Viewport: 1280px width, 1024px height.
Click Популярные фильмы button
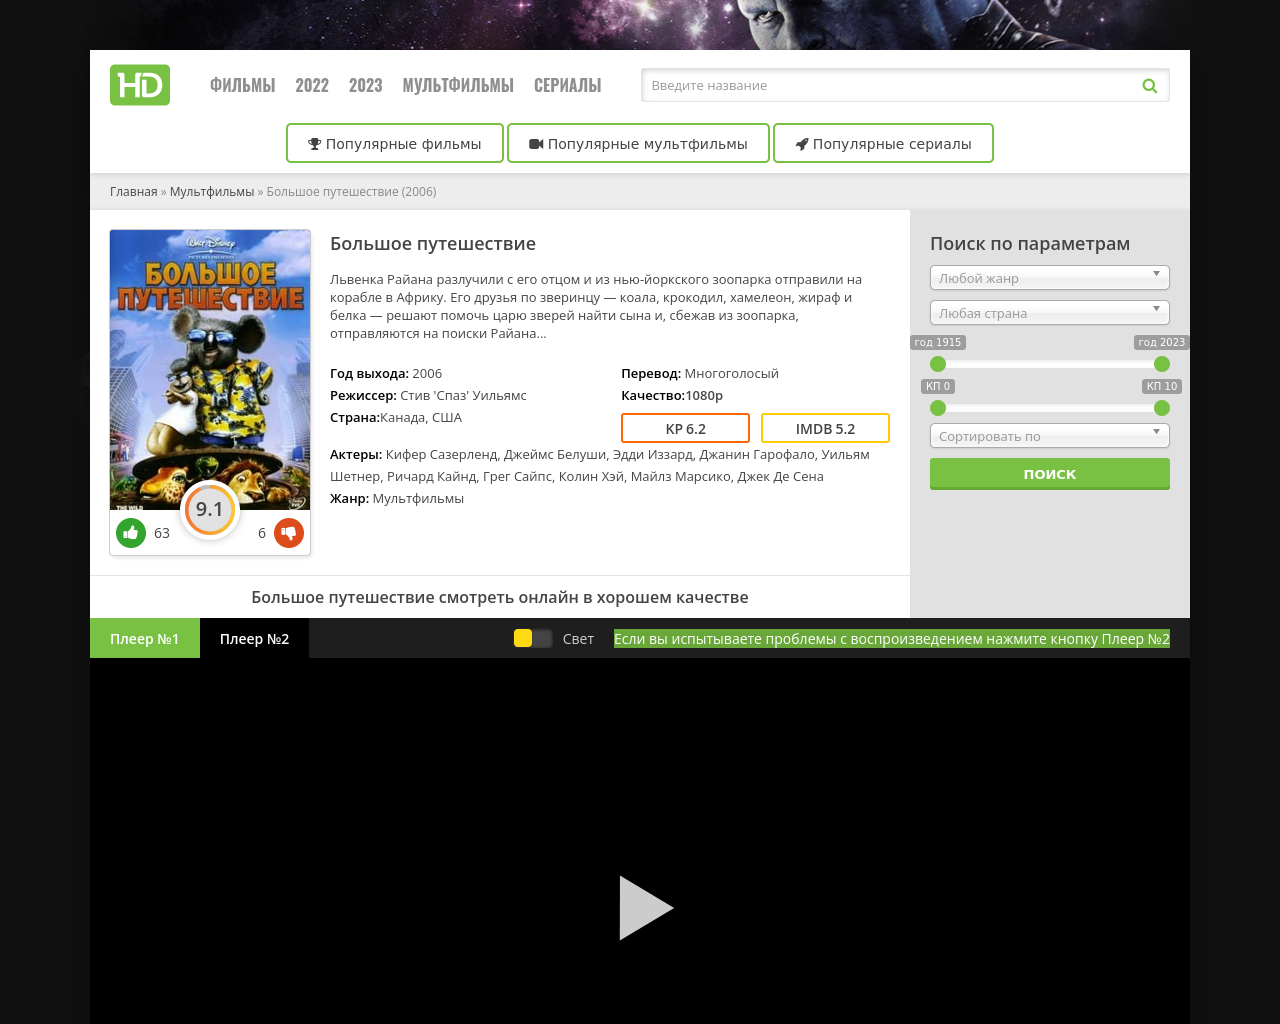pos(395,143)
